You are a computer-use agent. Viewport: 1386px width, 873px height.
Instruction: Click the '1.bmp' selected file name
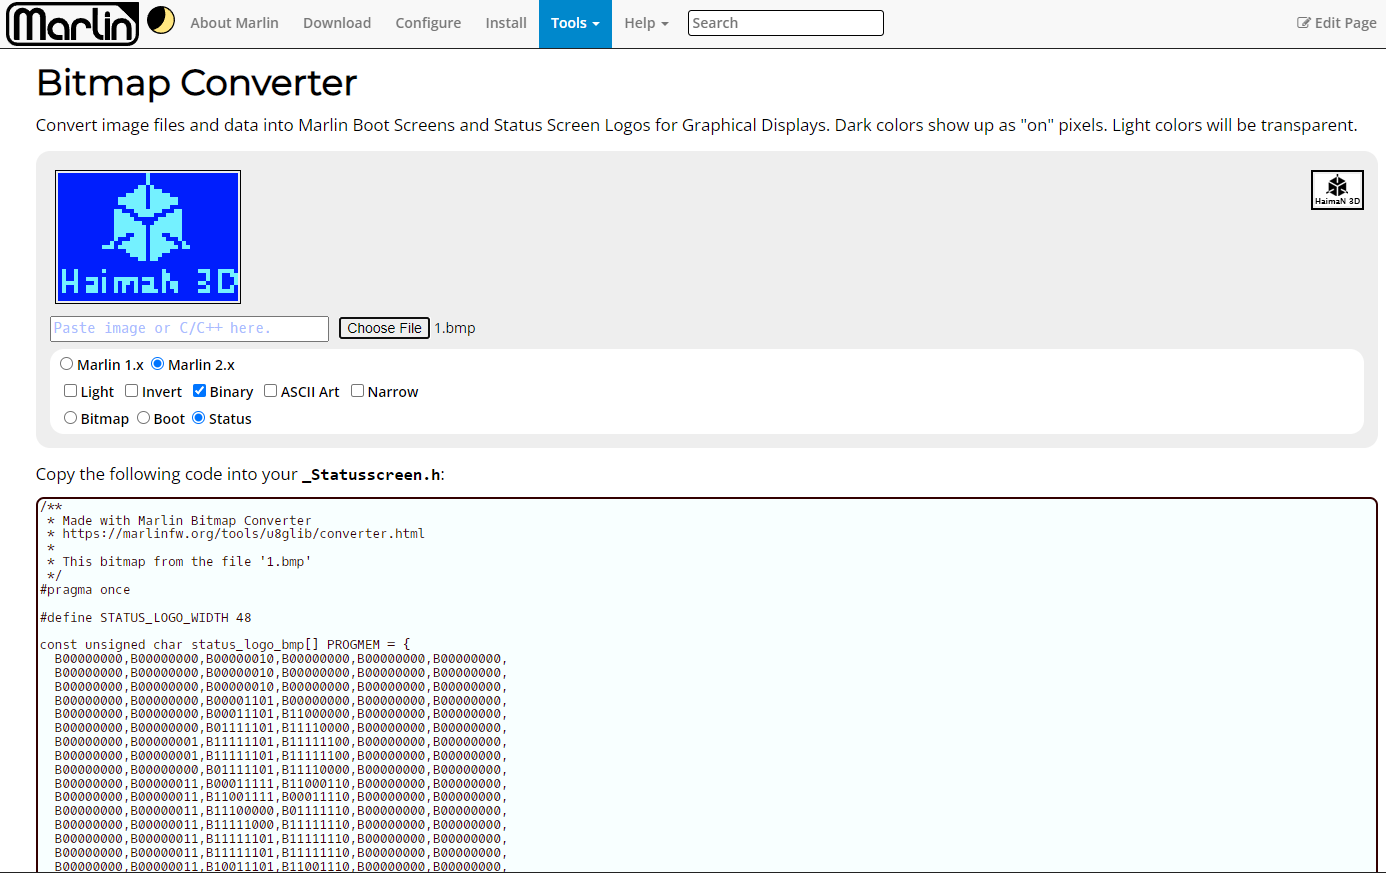point(455,328)
